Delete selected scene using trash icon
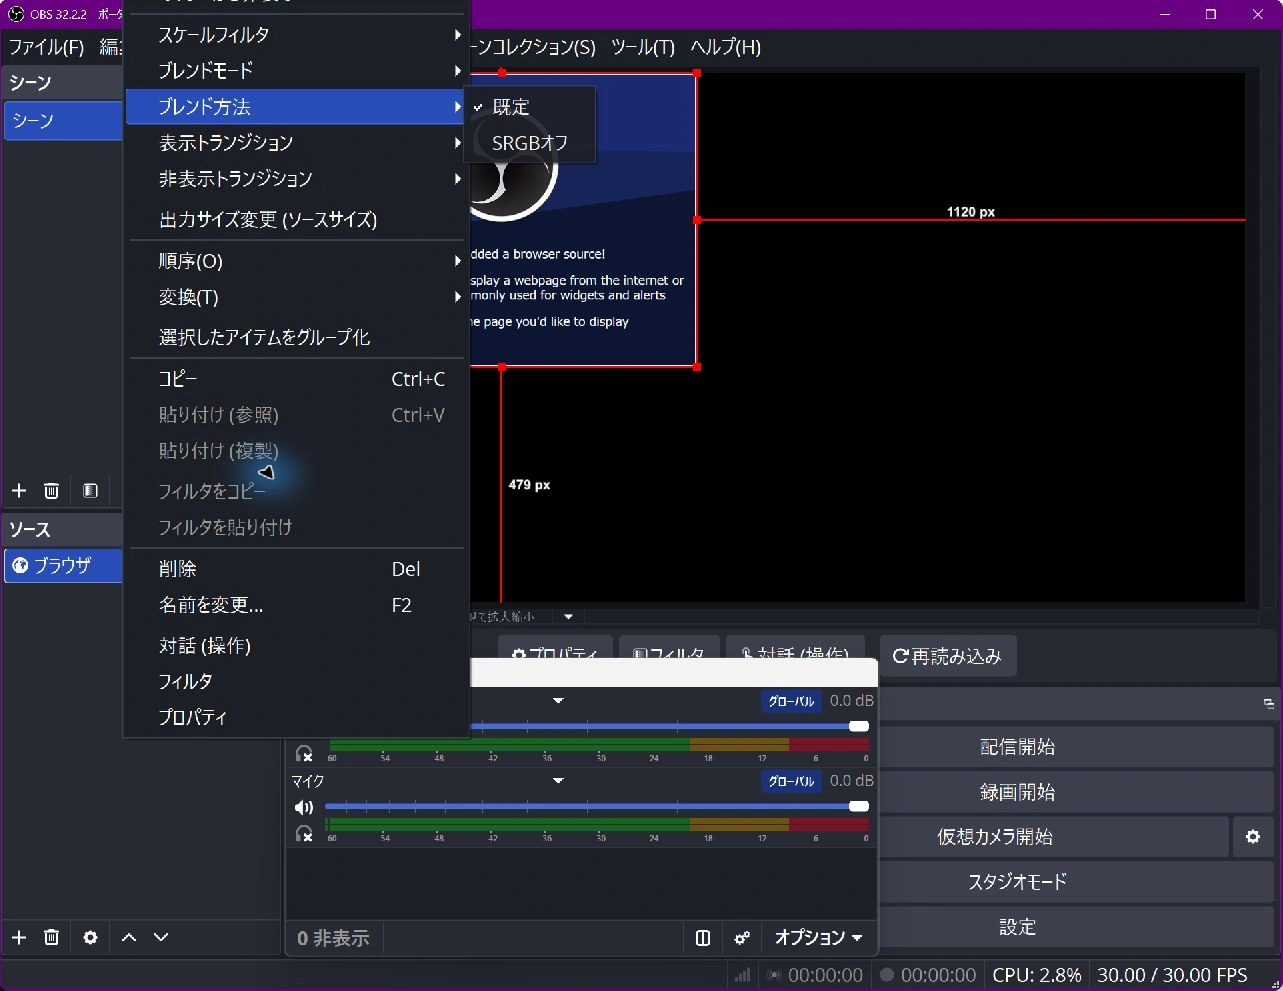This screenshot has height=991, width=1283. pos(51,490)
